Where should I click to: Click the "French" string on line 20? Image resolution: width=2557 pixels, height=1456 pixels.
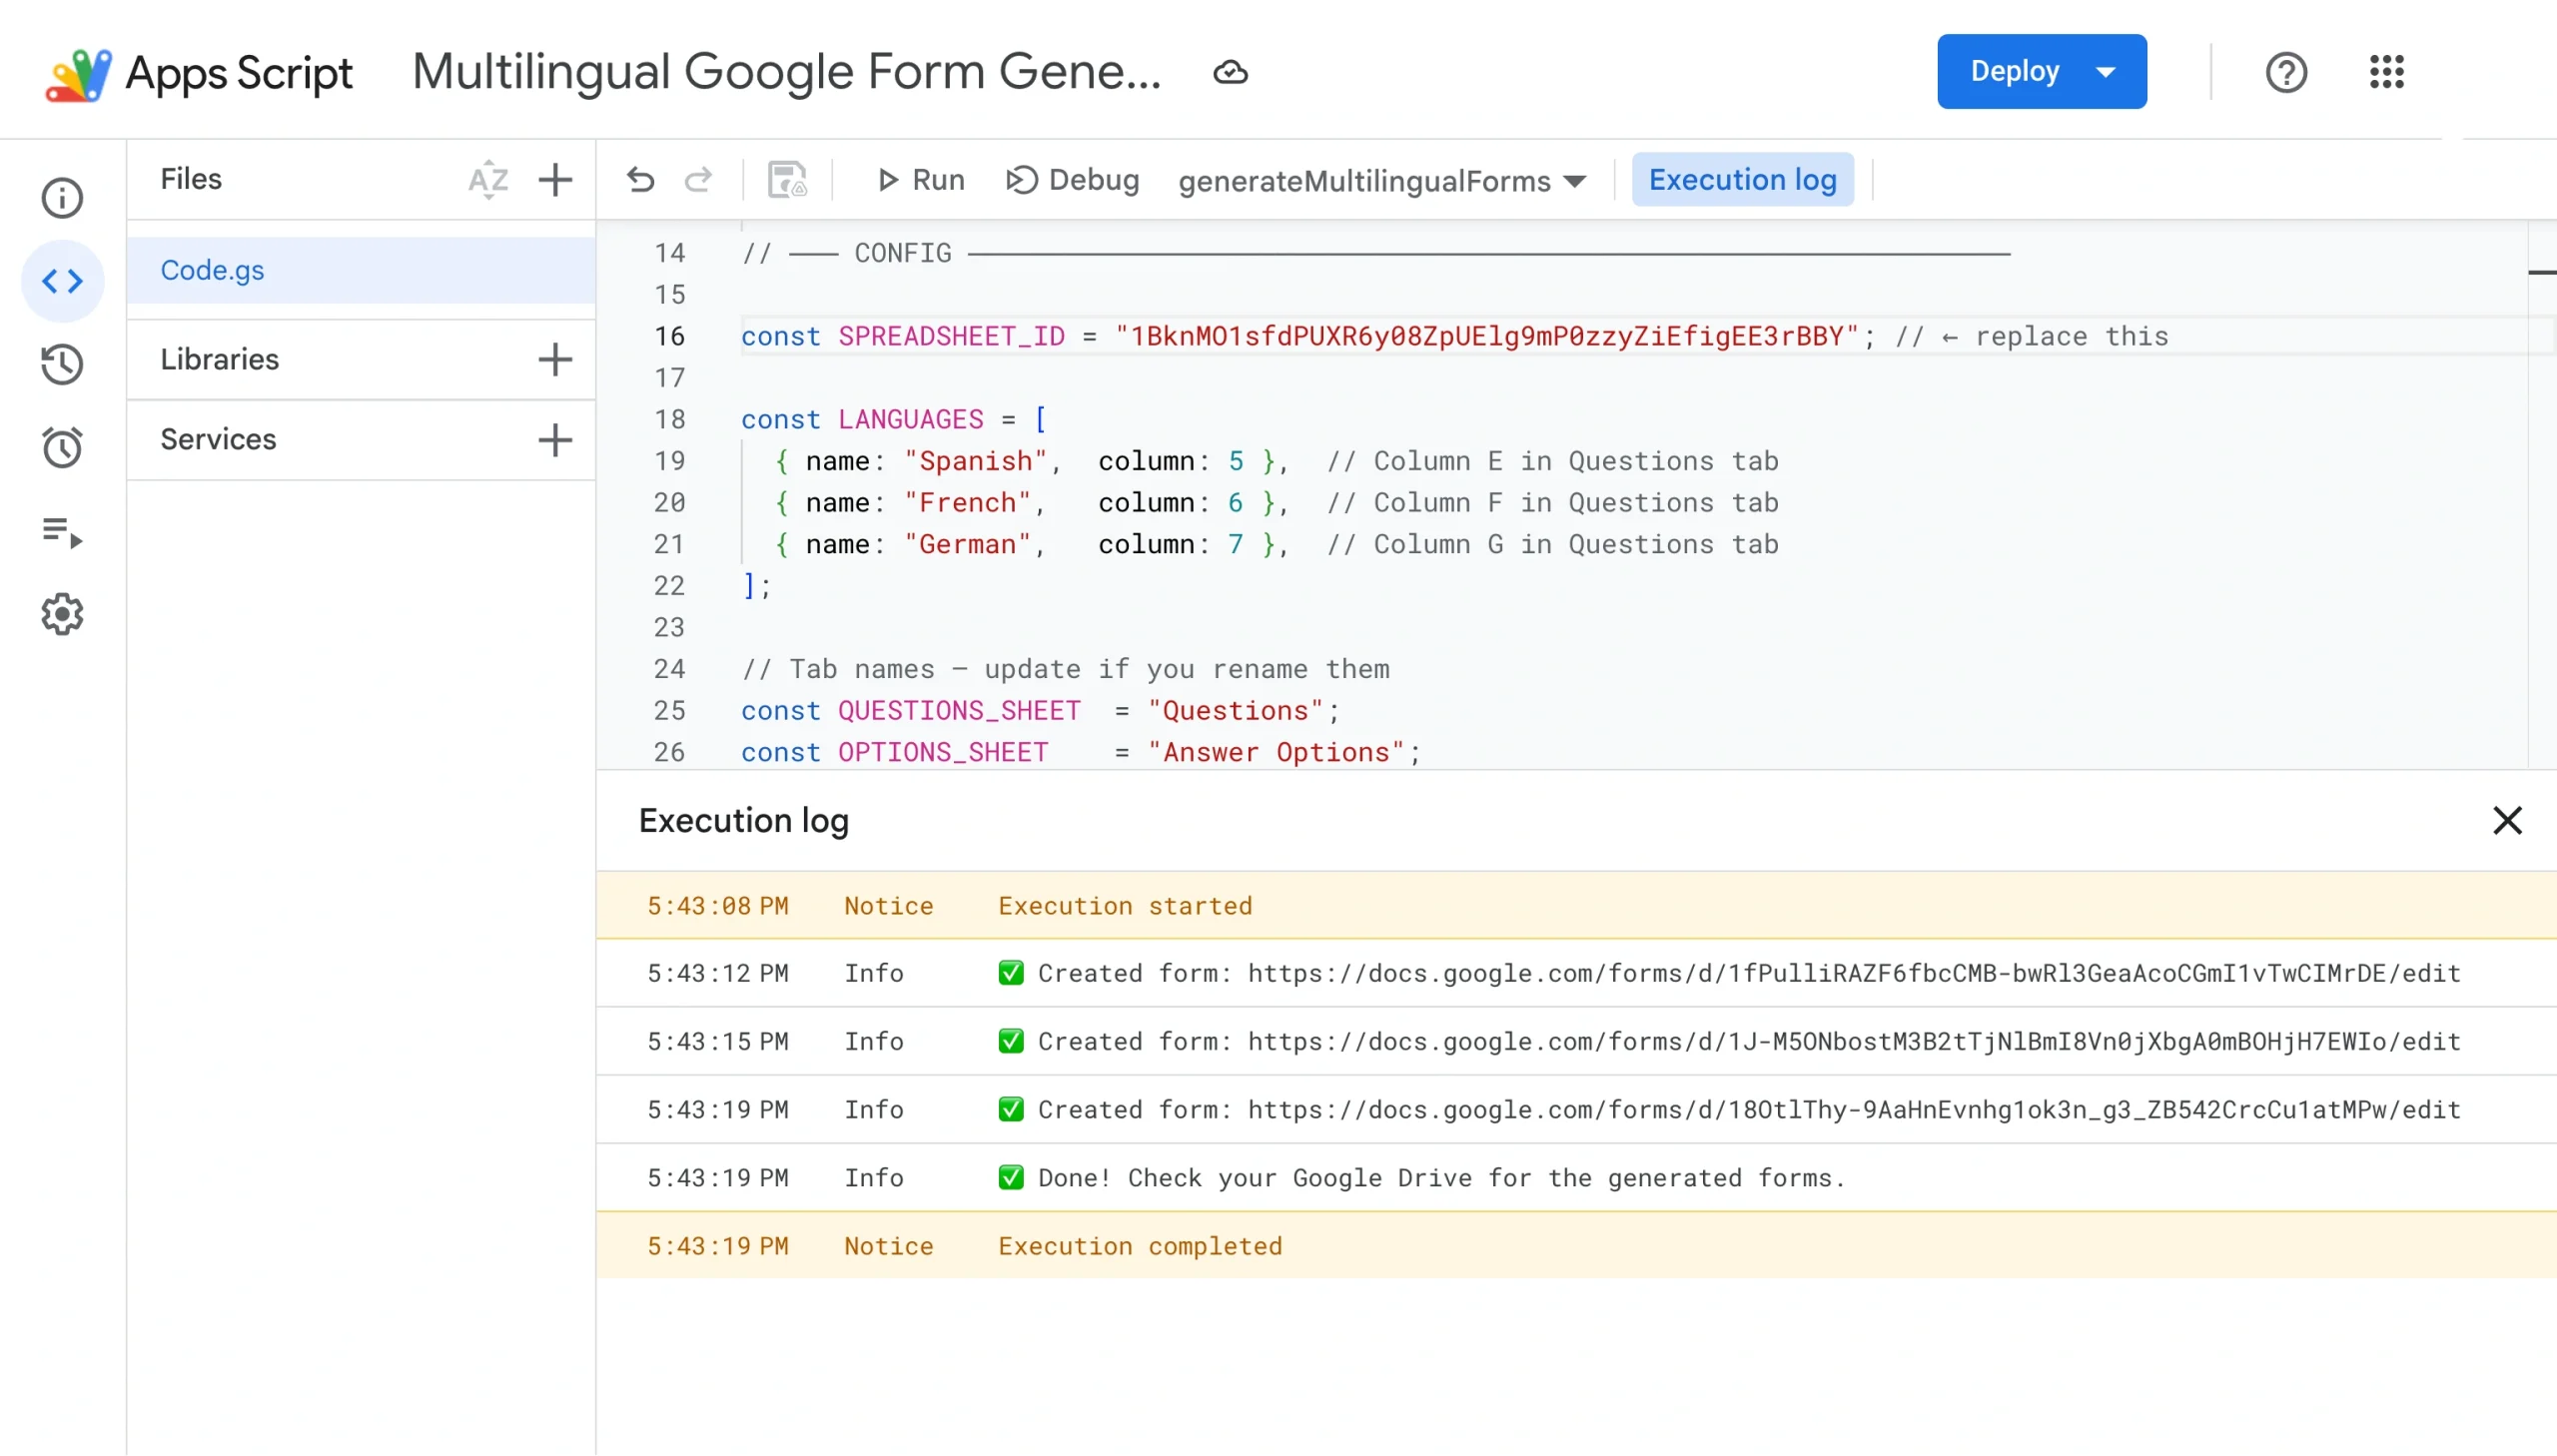coord(967,502)
